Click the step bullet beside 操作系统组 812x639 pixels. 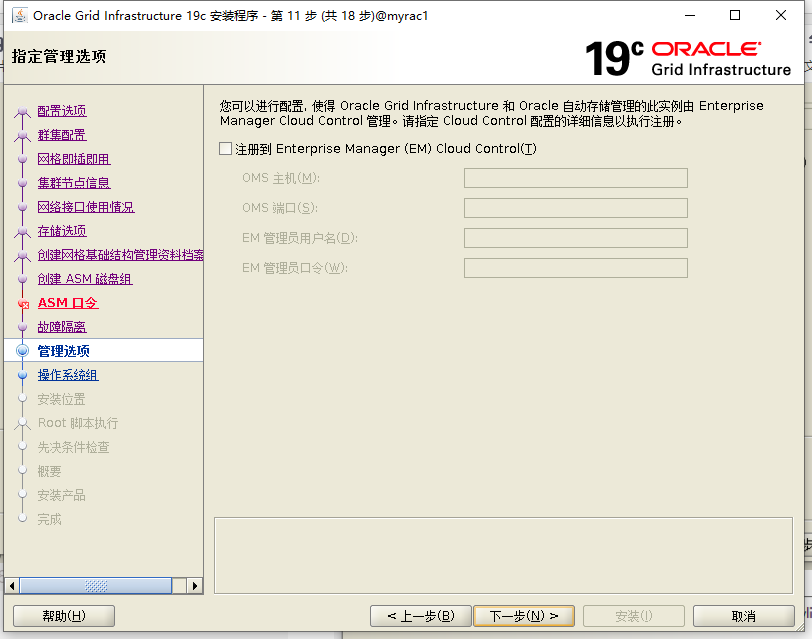coord(22,375)
